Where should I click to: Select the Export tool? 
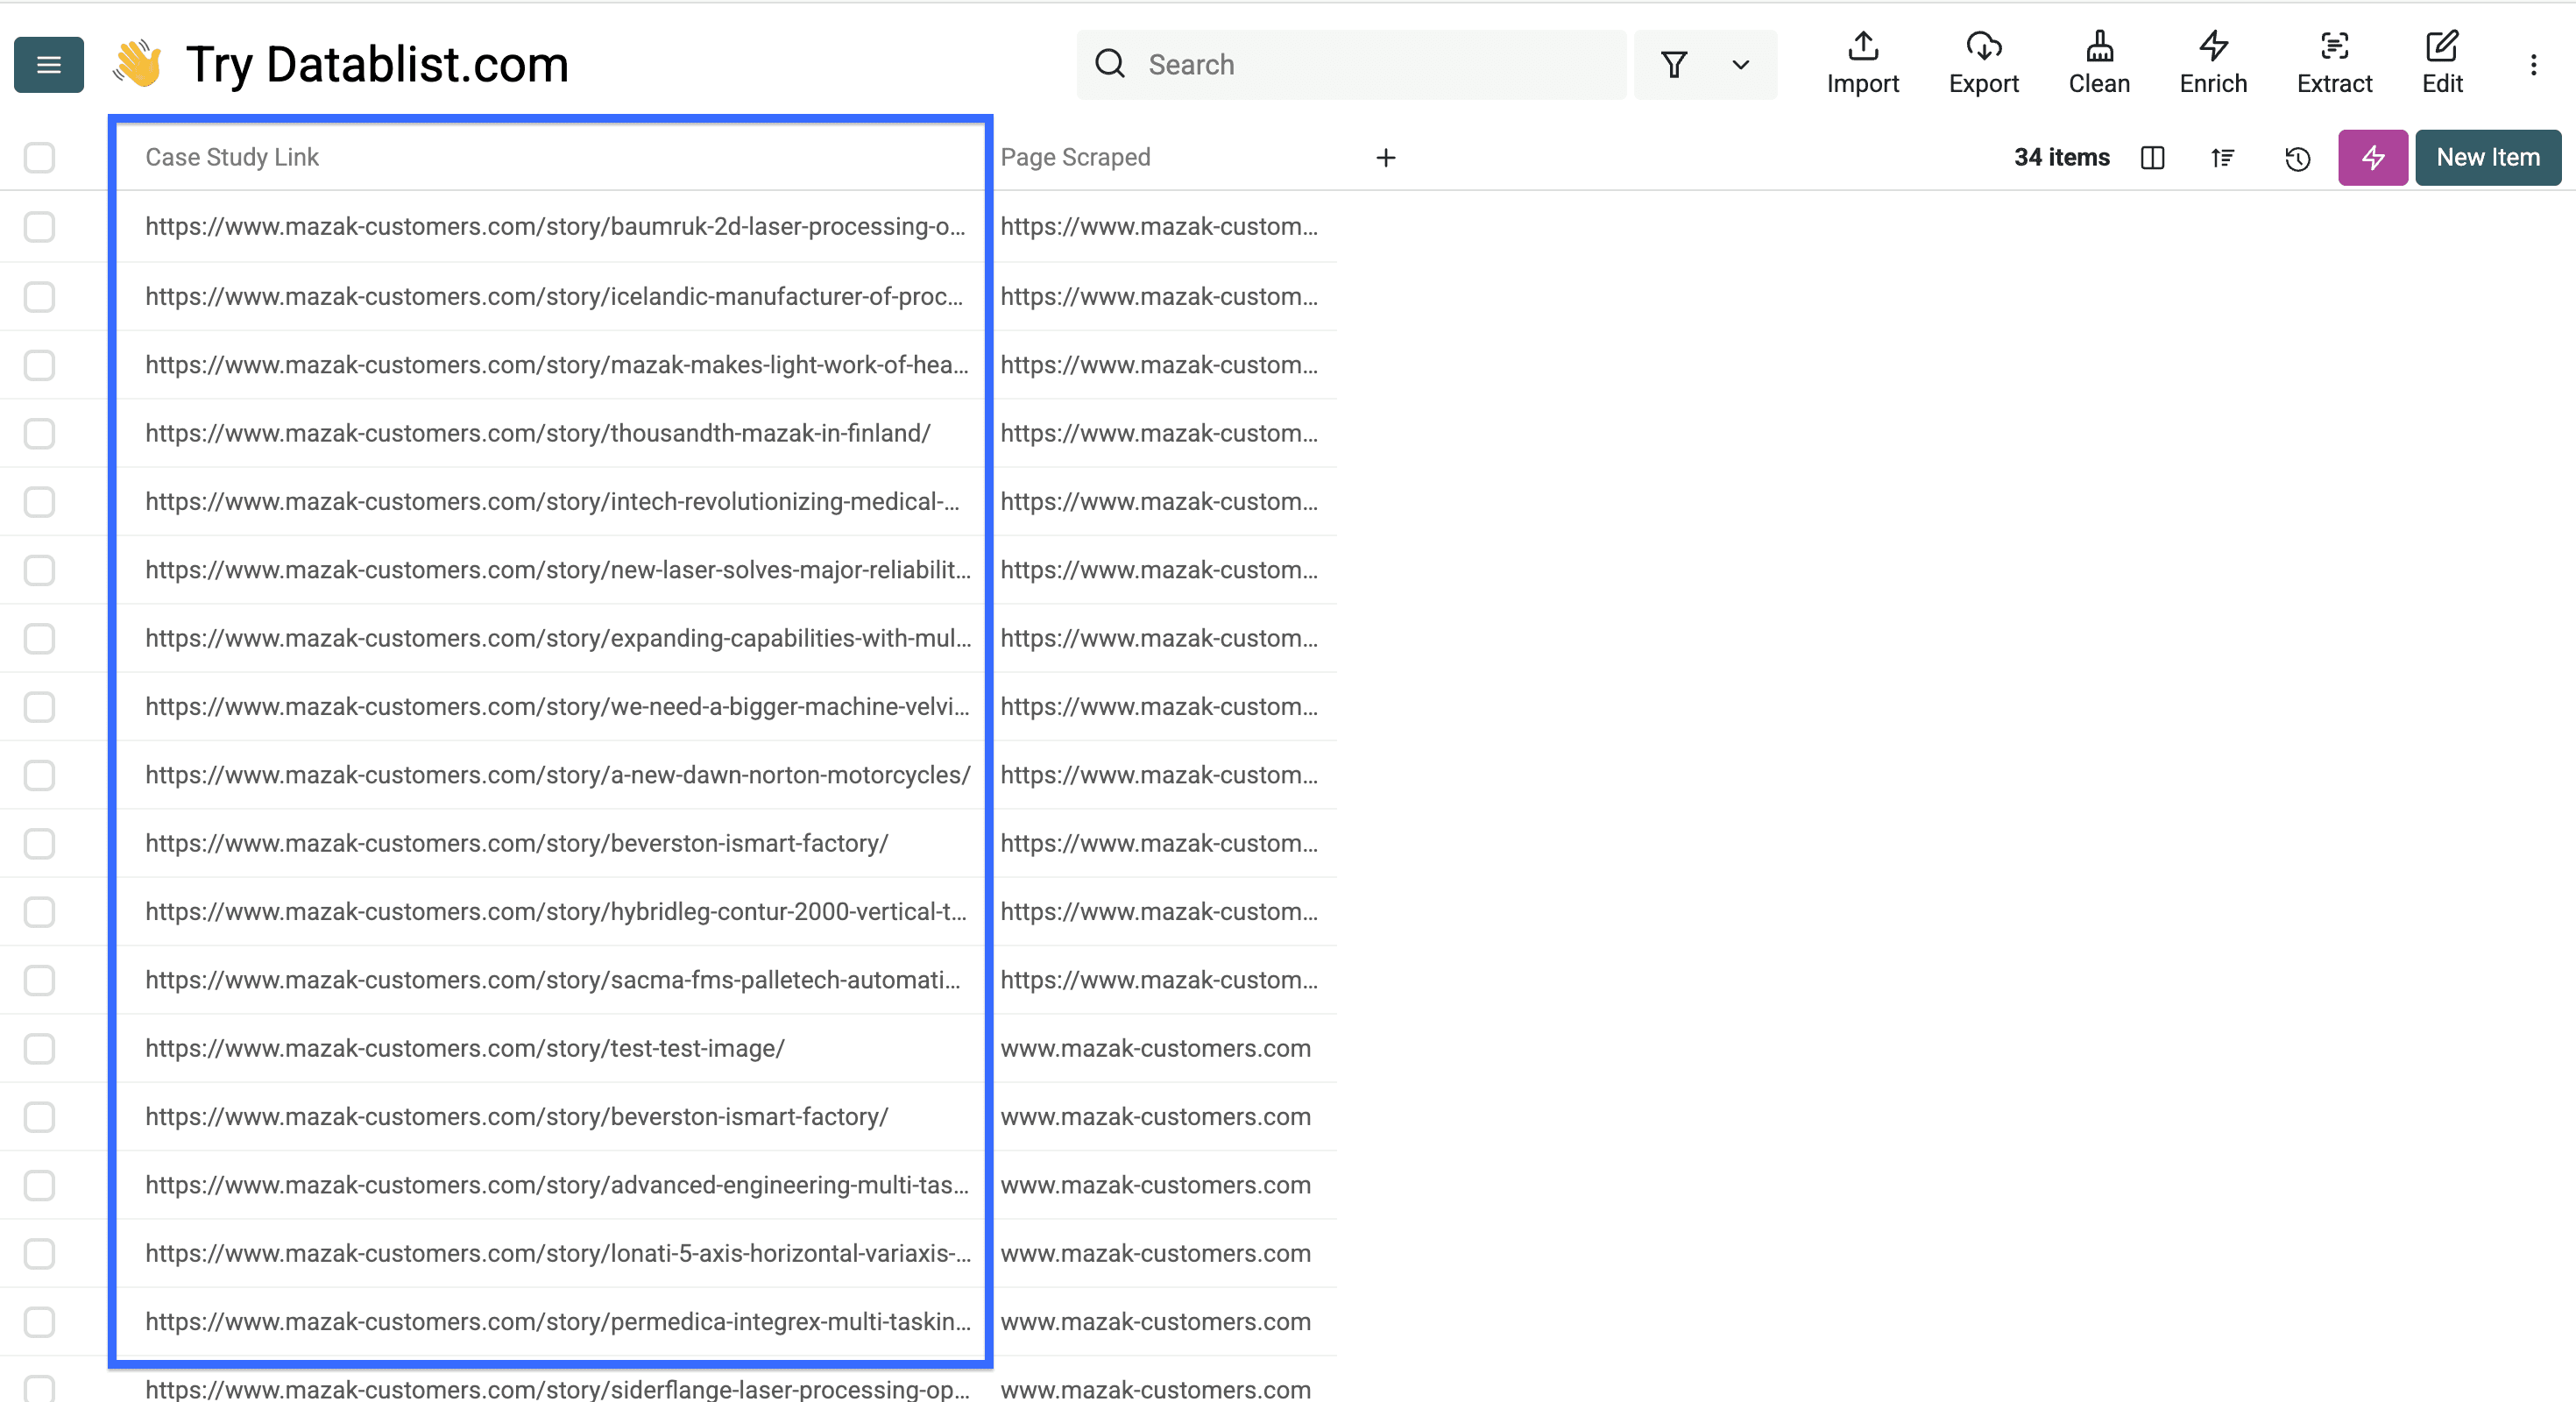[x=1984, y=63]
